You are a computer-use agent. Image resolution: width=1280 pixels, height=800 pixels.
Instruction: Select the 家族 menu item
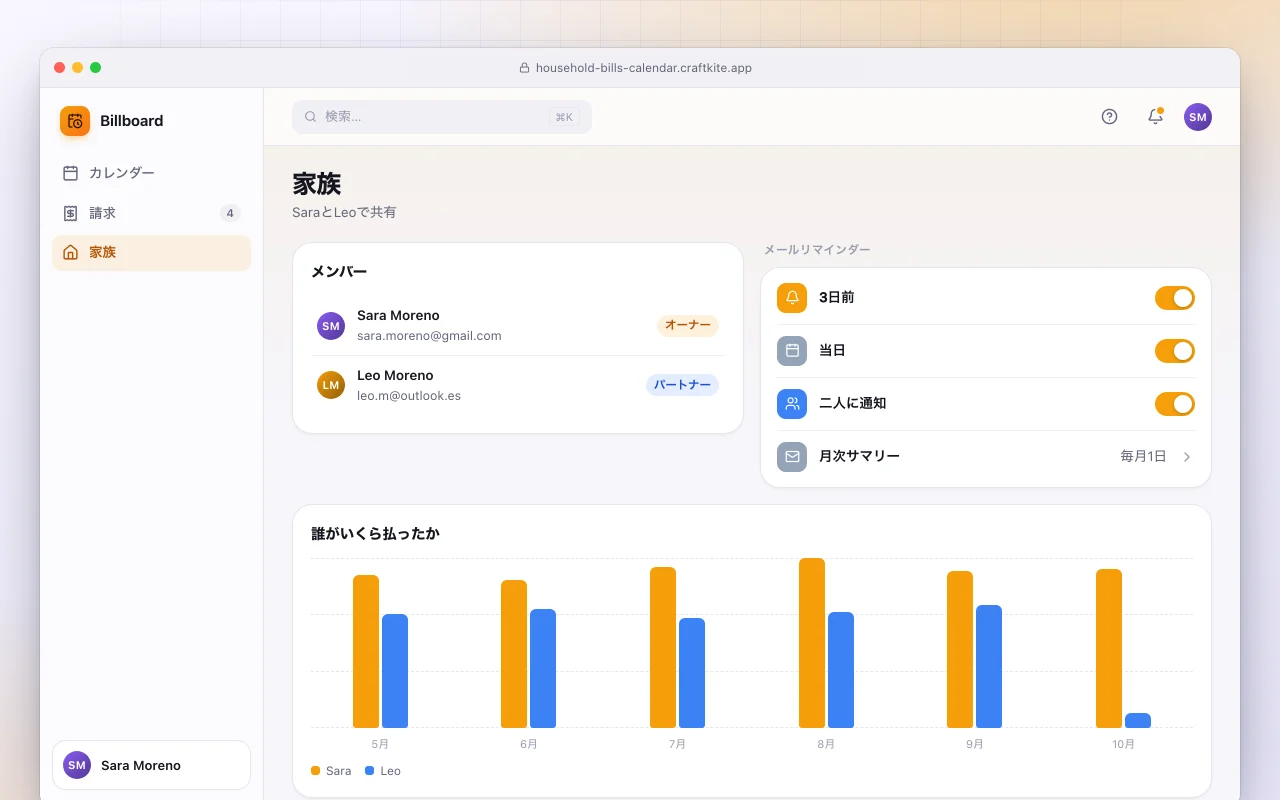[x=151, y=252]
